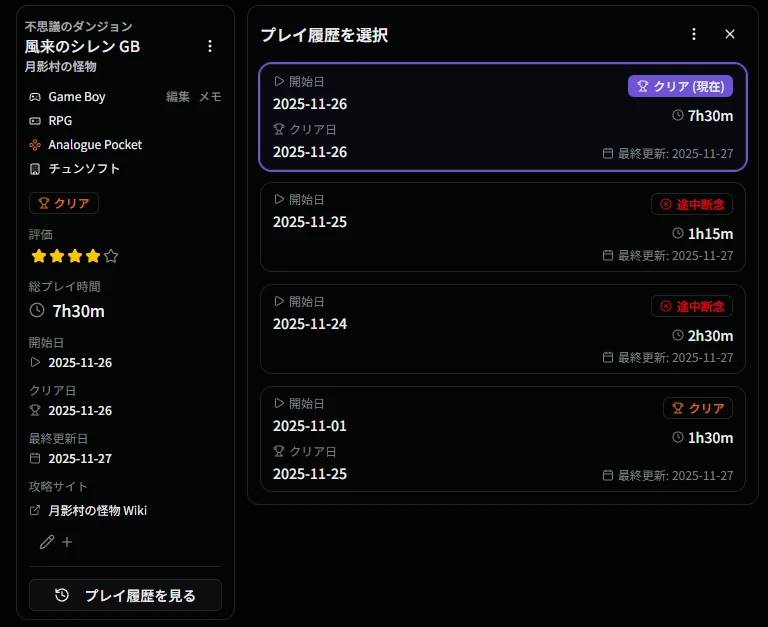The height and width of the screenshot is (627, 768).
Task: Click the 編集 edit link
Action: (x=177, y=97)
